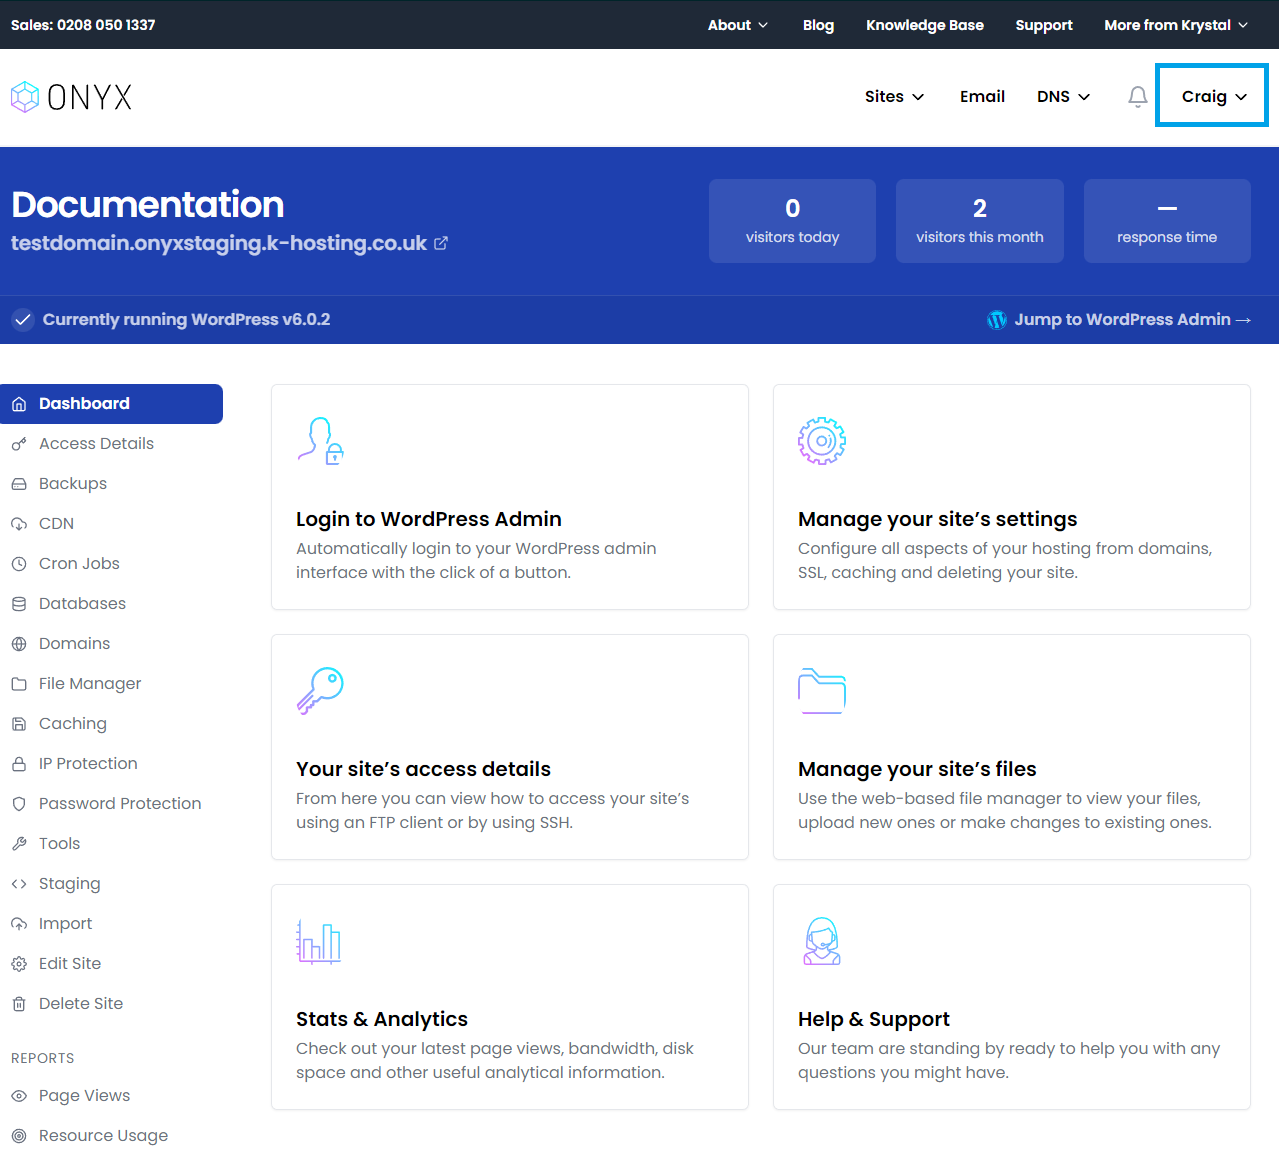The height and width of the screenshot is (1171, 1279).
Task: Open Your site's access details title
Action: pos(423,769)
